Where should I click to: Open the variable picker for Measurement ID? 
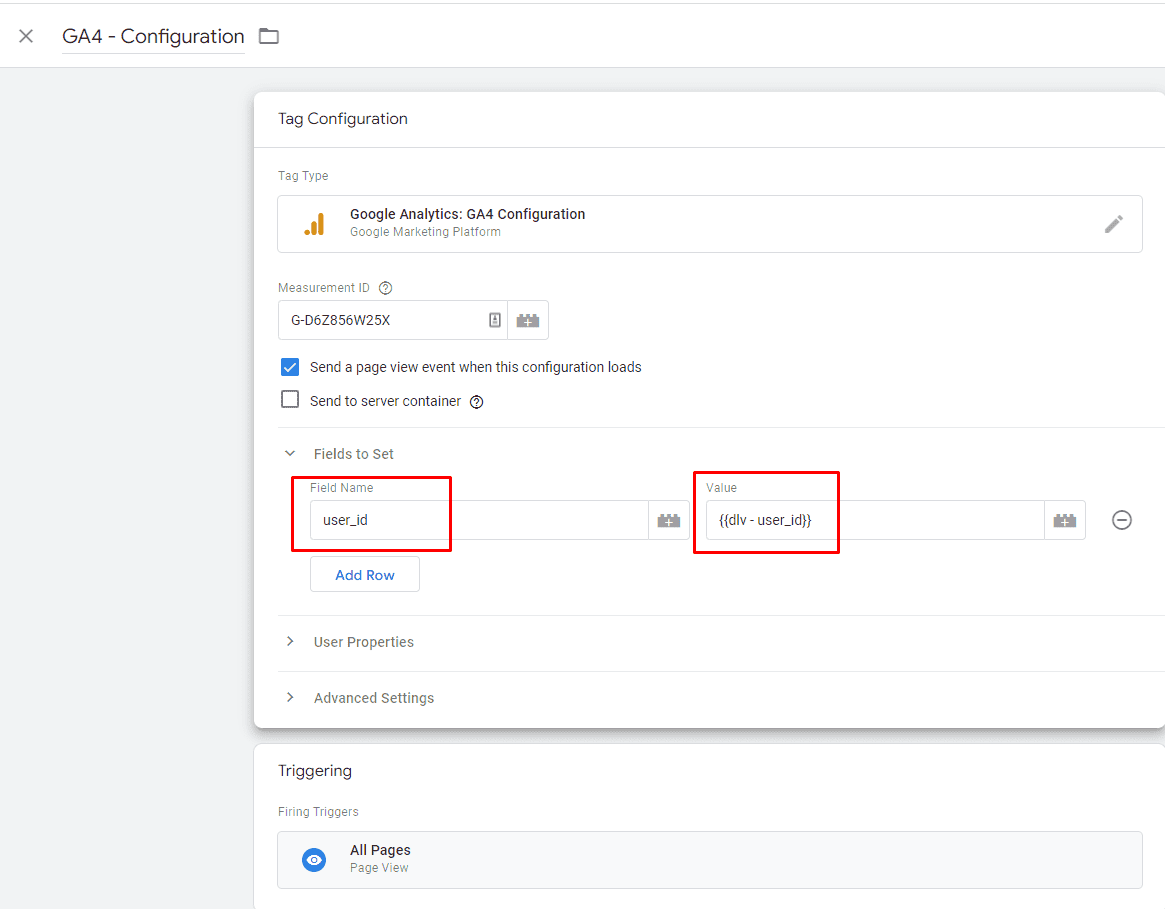pyautogui.click(x=528, y=319)
